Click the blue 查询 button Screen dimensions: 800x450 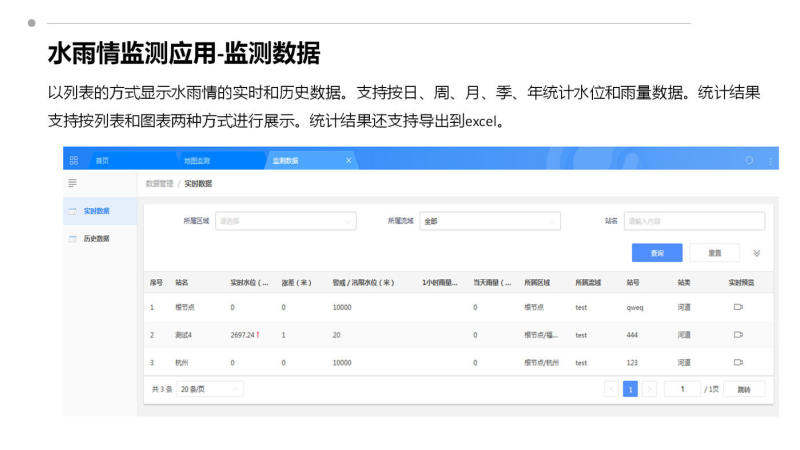pyautogui.click(x=657, y=253)
